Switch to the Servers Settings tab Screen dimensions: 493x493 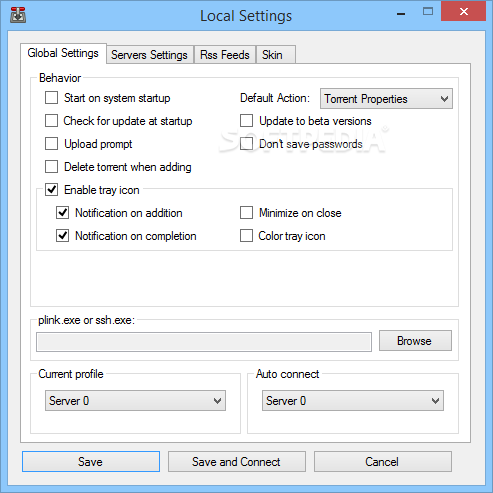[x=150, y=55]
